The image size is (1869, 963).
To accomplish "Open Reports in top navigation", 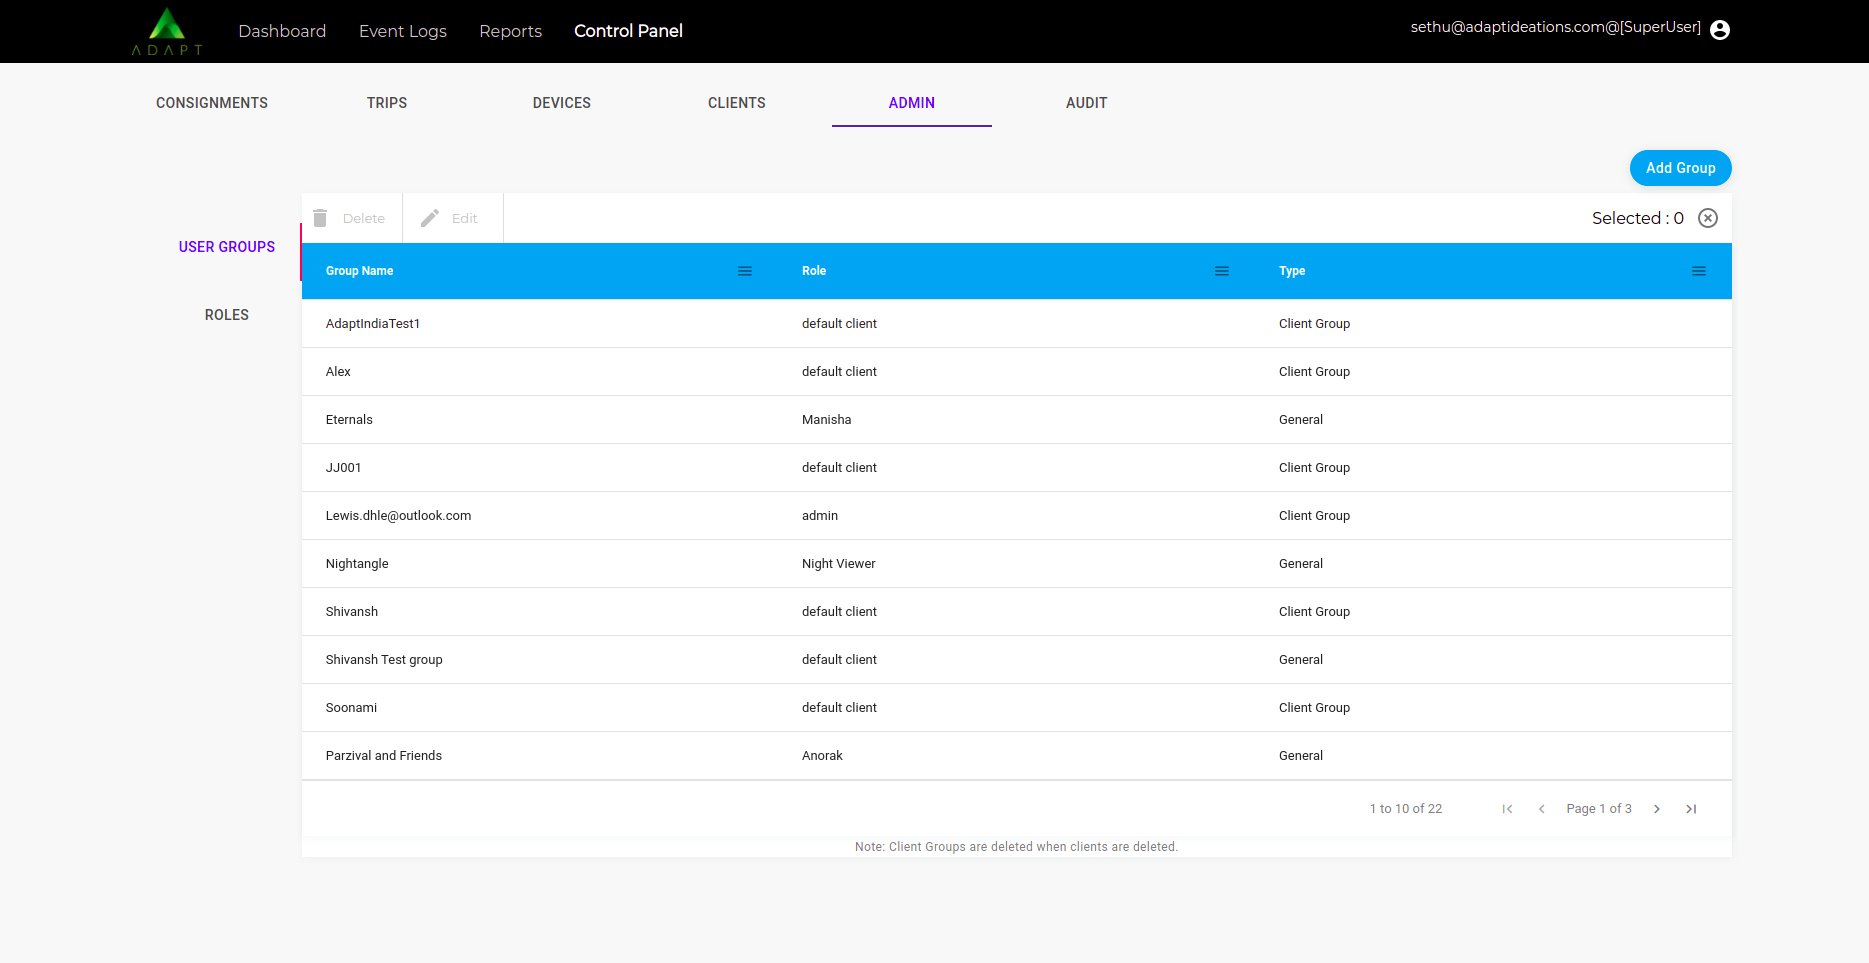I will pos(510,31).
